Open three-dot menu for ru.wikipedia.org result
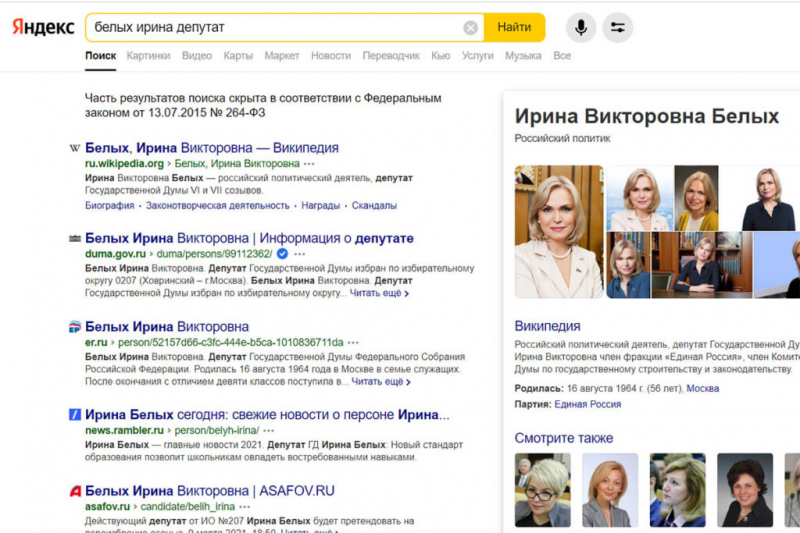This screenshot has height=533, width=800. click(310, 163)
